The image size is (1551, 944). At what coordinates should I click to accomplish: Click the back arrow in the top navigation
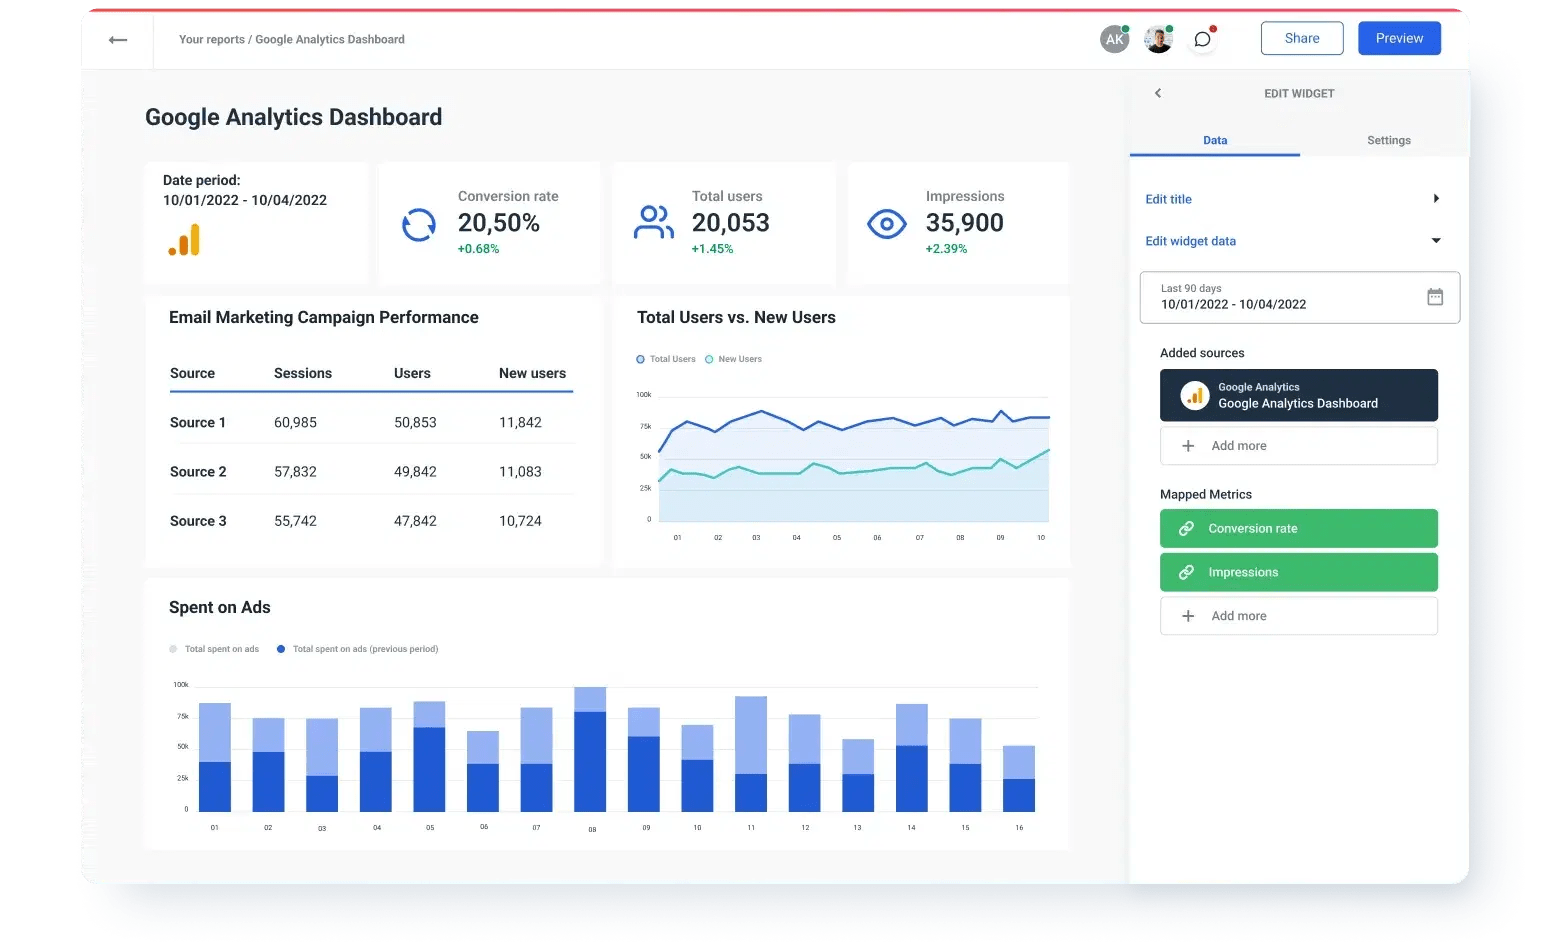(117, 39)
